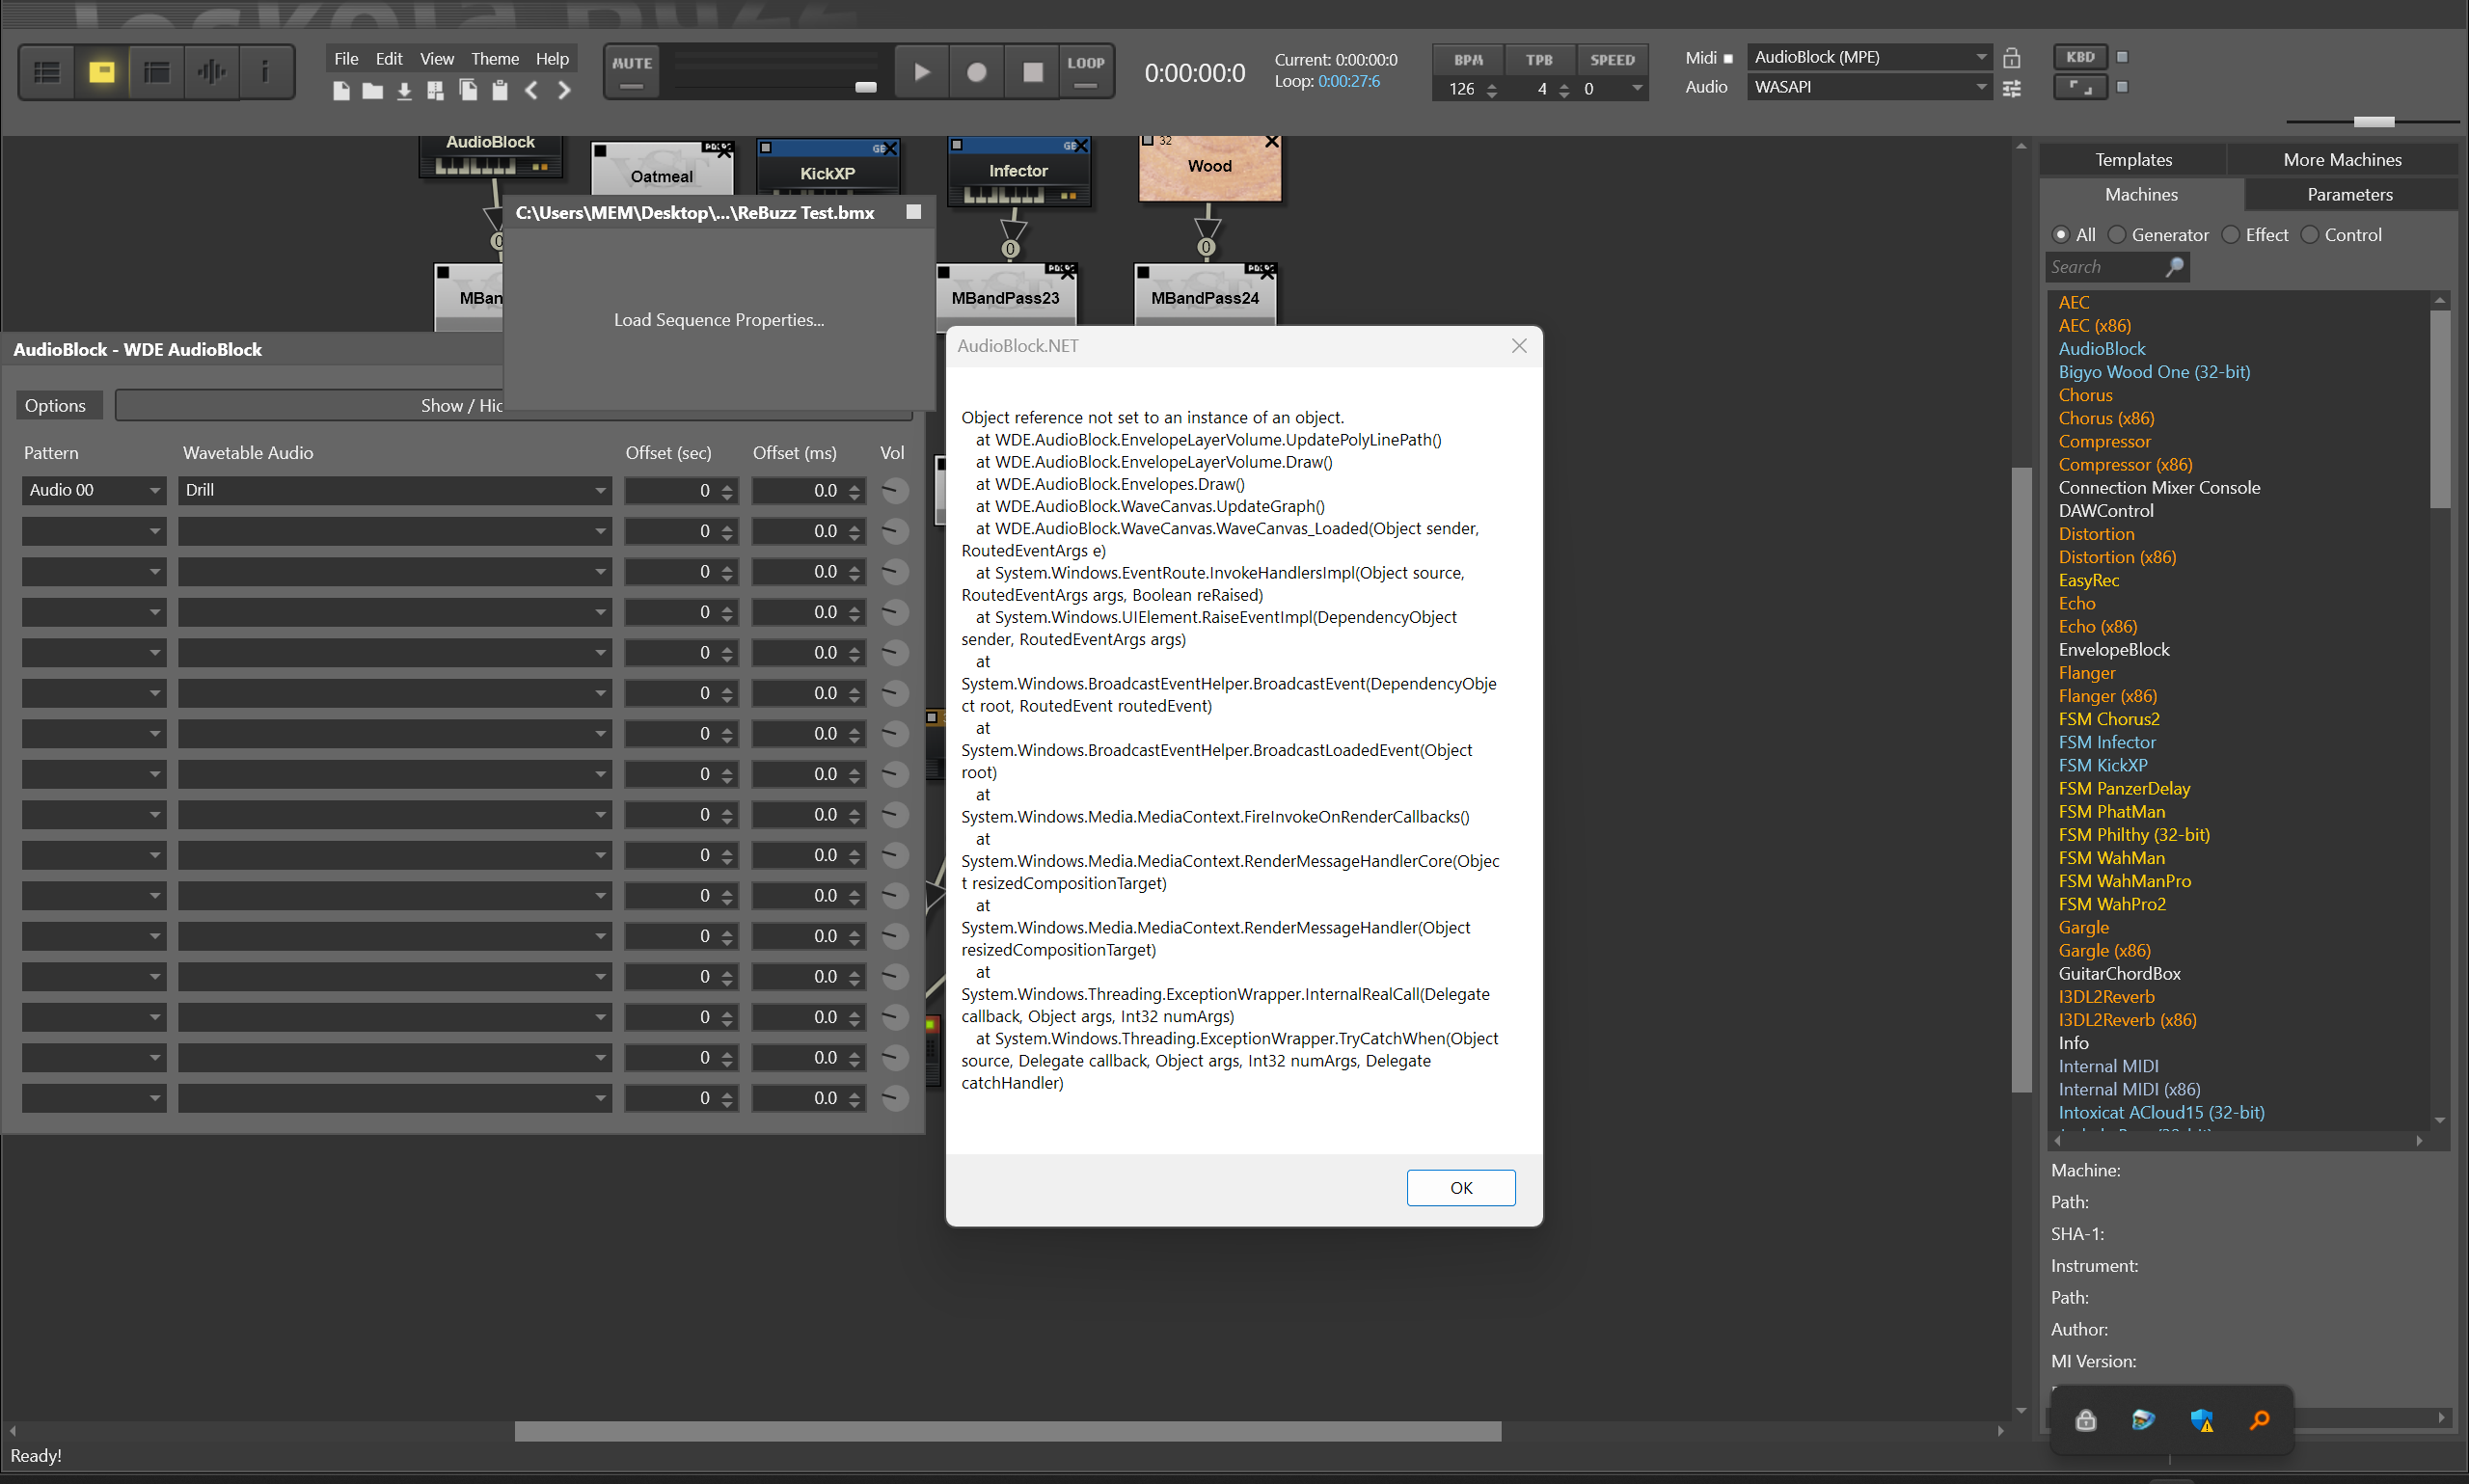Start playback with the Play button
2469x1484 pixels.
pyautogui.click(x=922, y=72)
